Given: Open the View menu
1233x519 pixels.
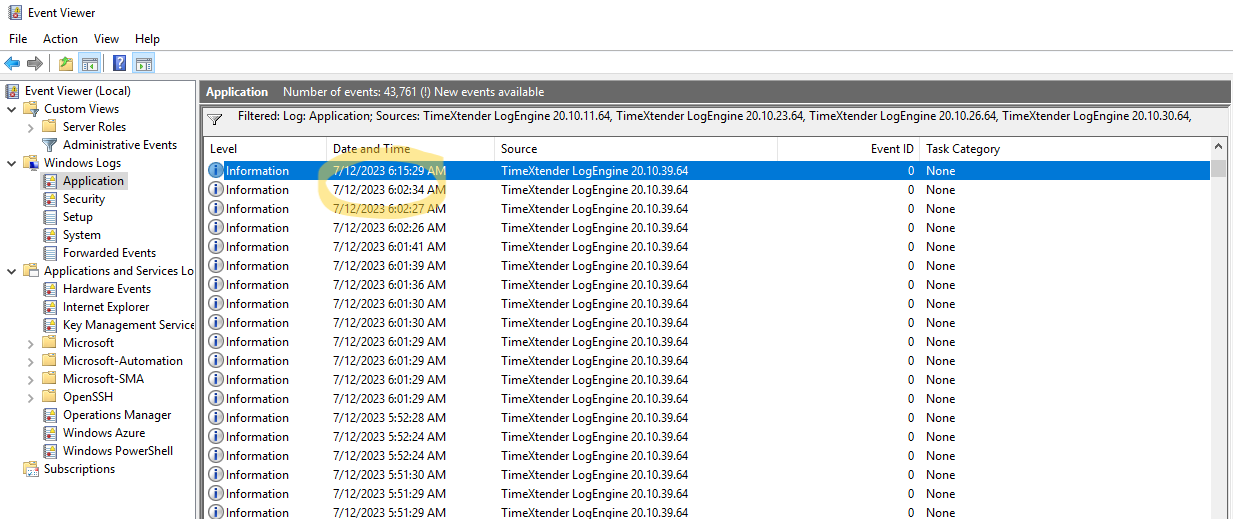Looking at the screenshot, I should pyautogui.click(x=106, y=39).
